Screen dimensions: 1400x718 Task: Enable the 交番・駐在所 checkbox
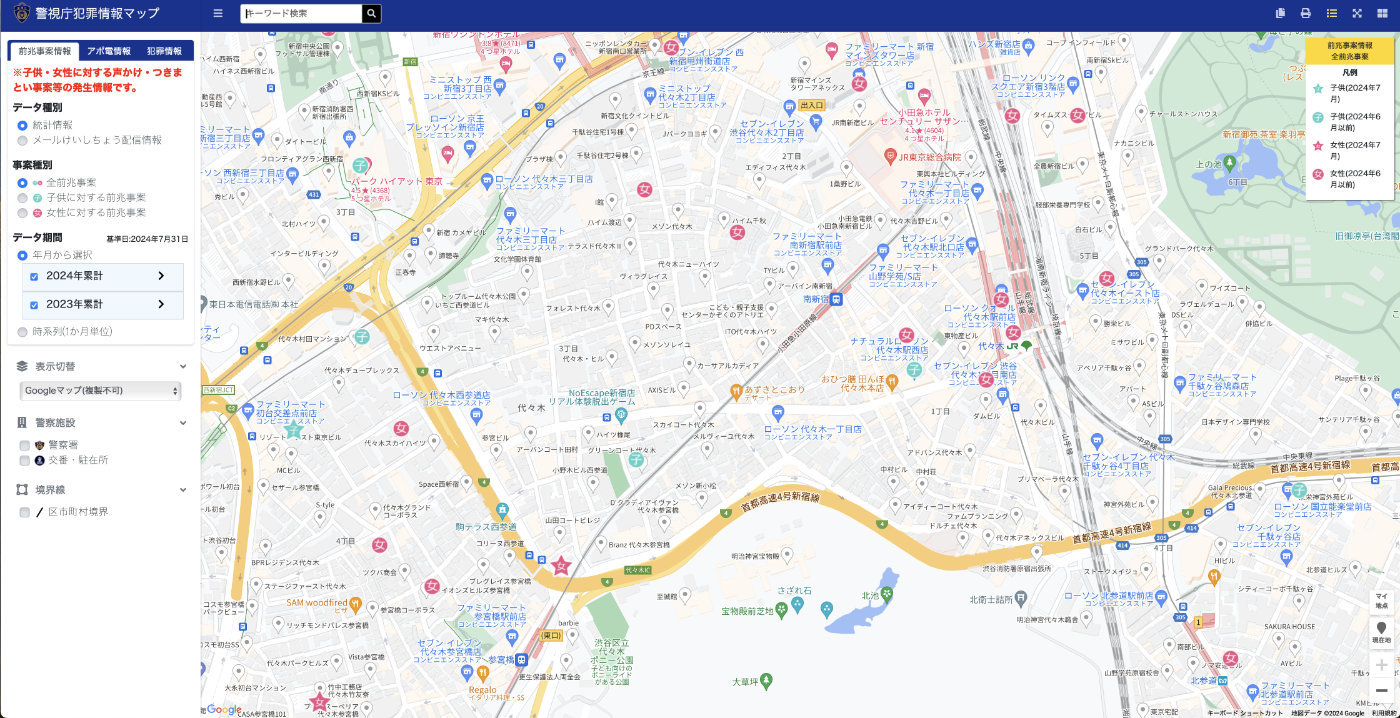pos(25,460)
